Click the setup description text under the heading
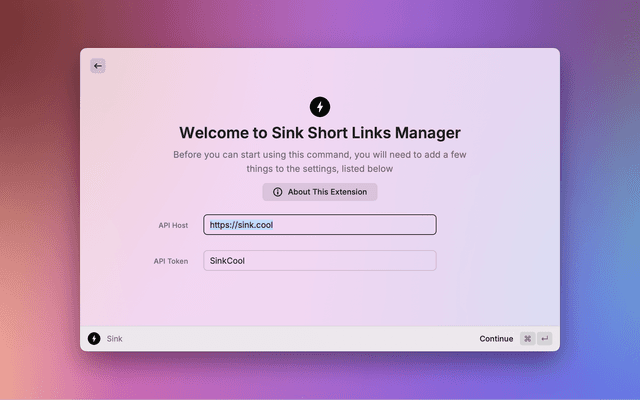Viewport: 640px width, 400px height. [x=320, y=162]
